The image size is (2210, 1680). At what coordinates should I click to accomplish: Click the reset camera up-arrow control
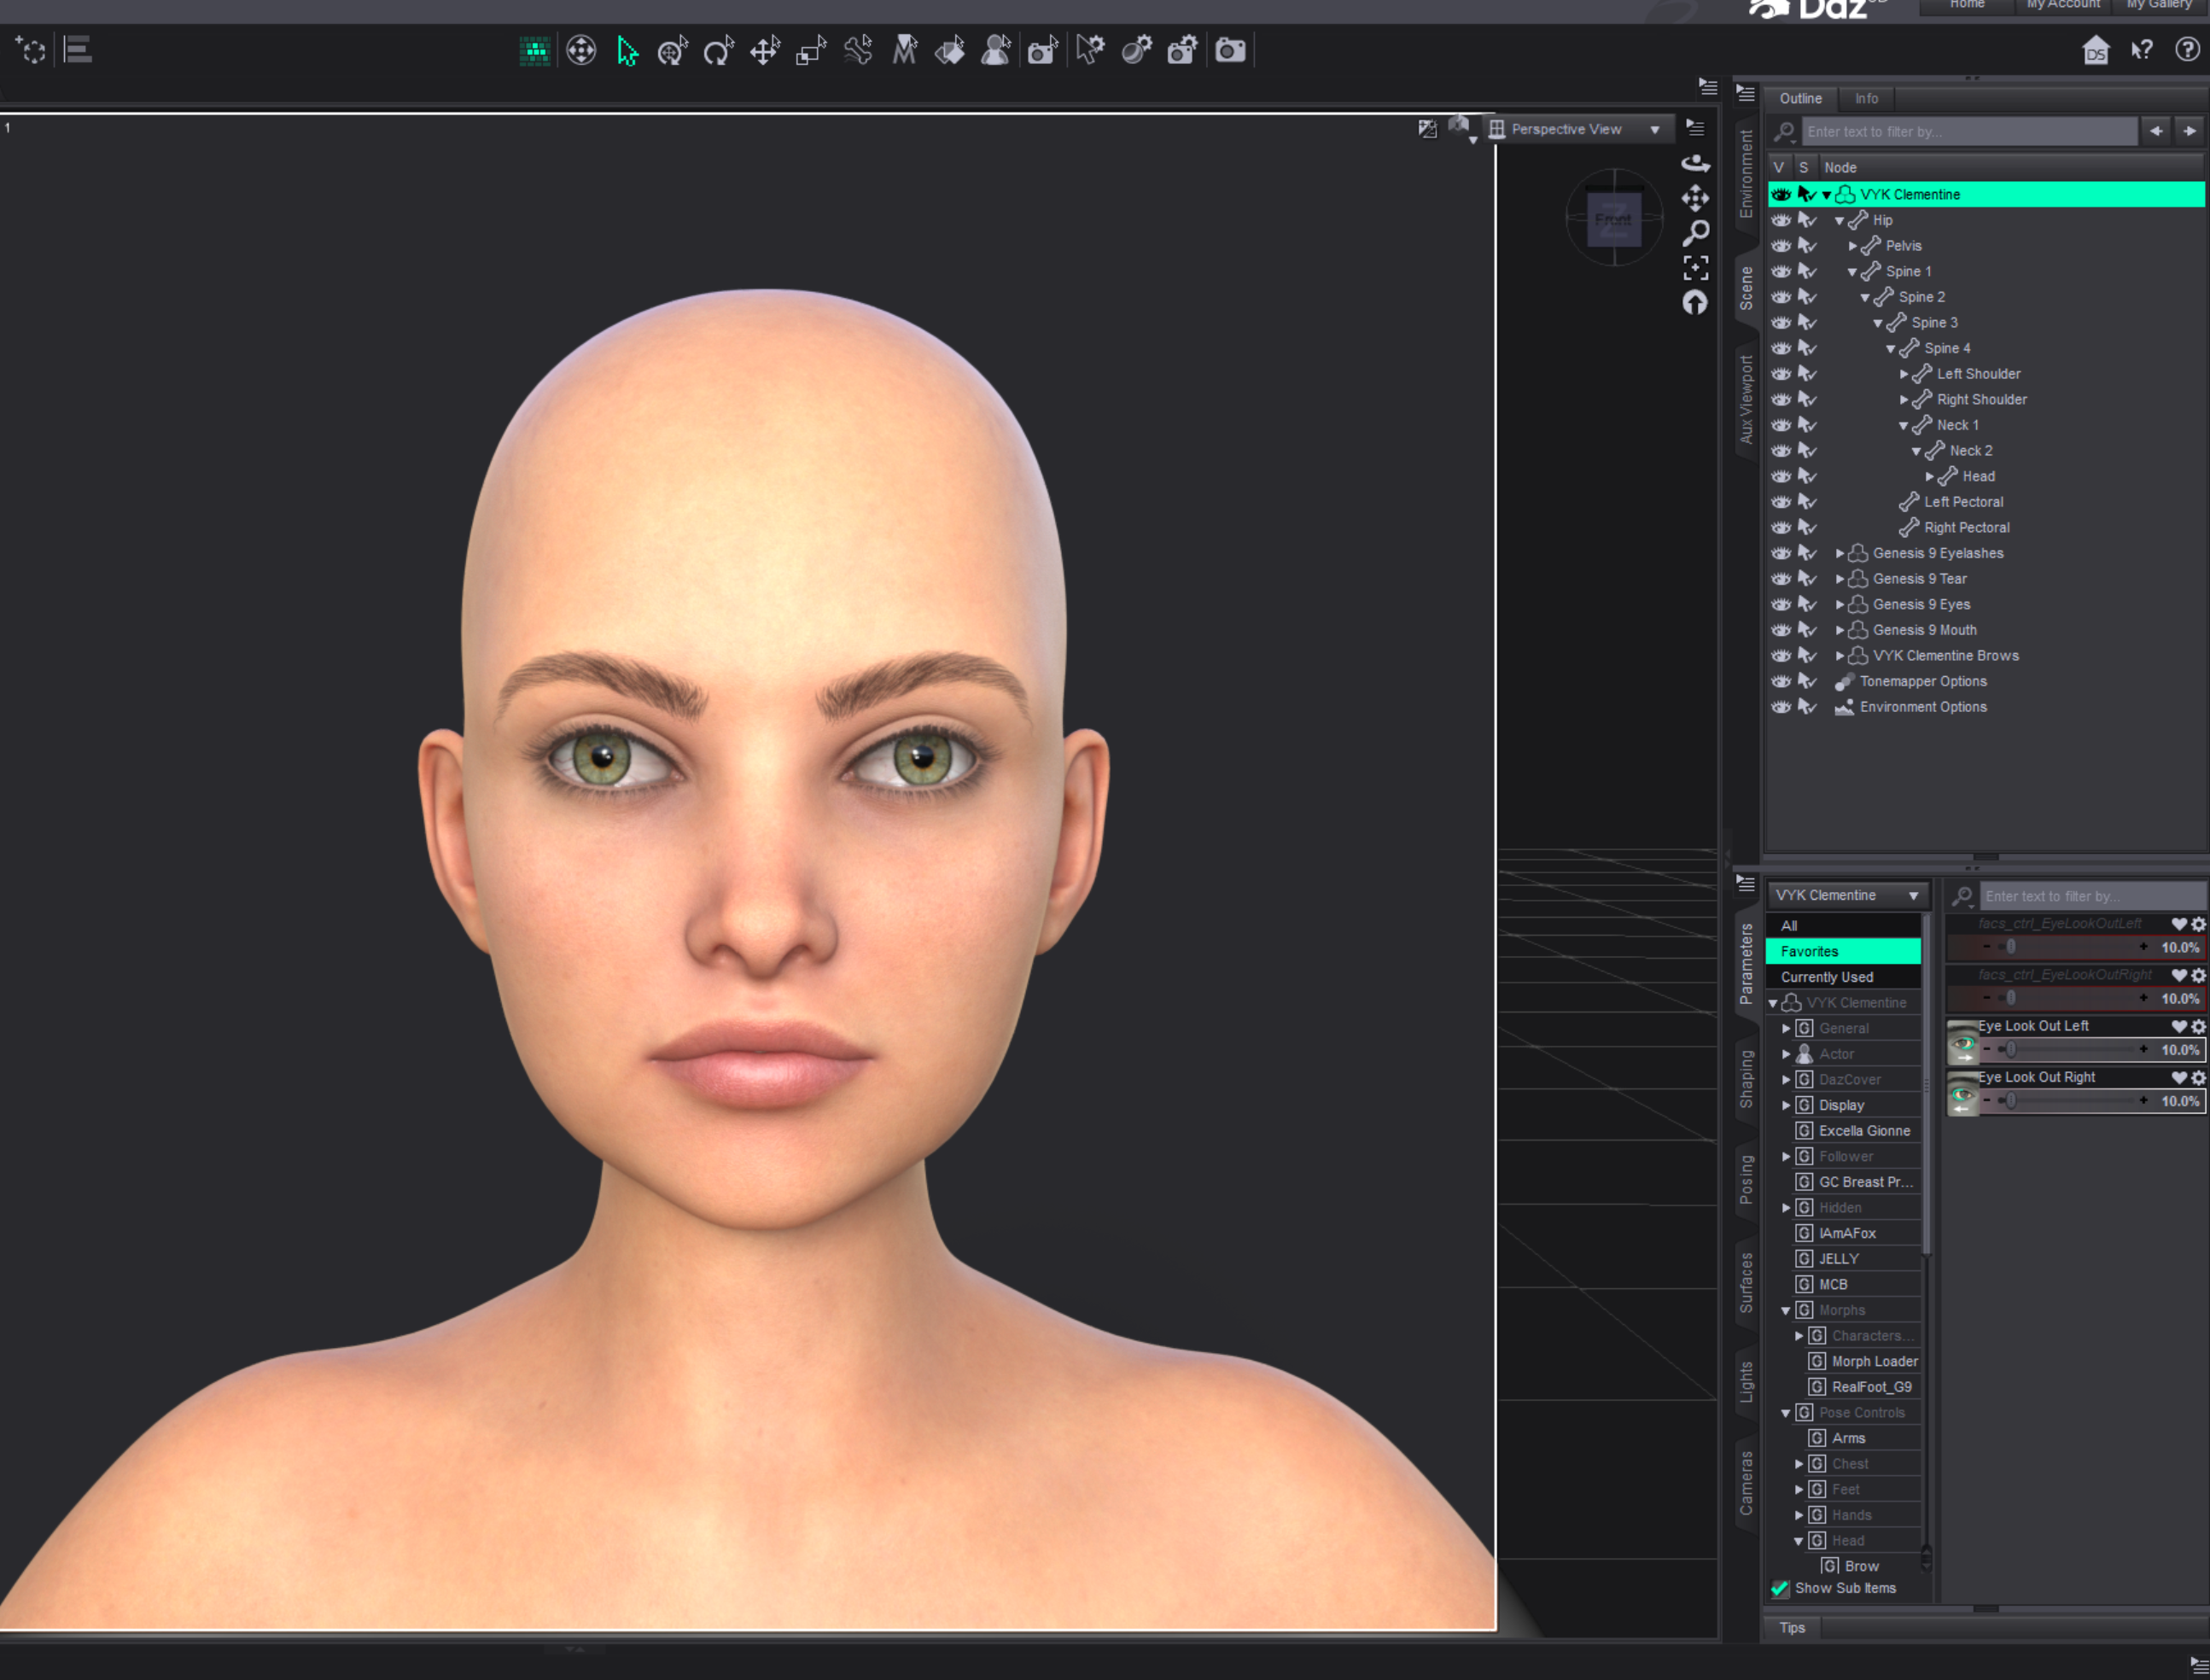coord(1695,302)
